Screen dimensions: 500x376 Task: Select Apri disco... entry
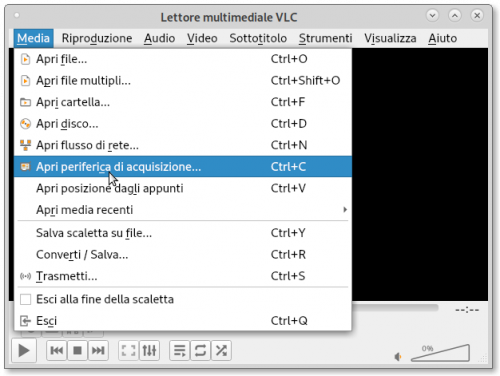pos(183,124)
